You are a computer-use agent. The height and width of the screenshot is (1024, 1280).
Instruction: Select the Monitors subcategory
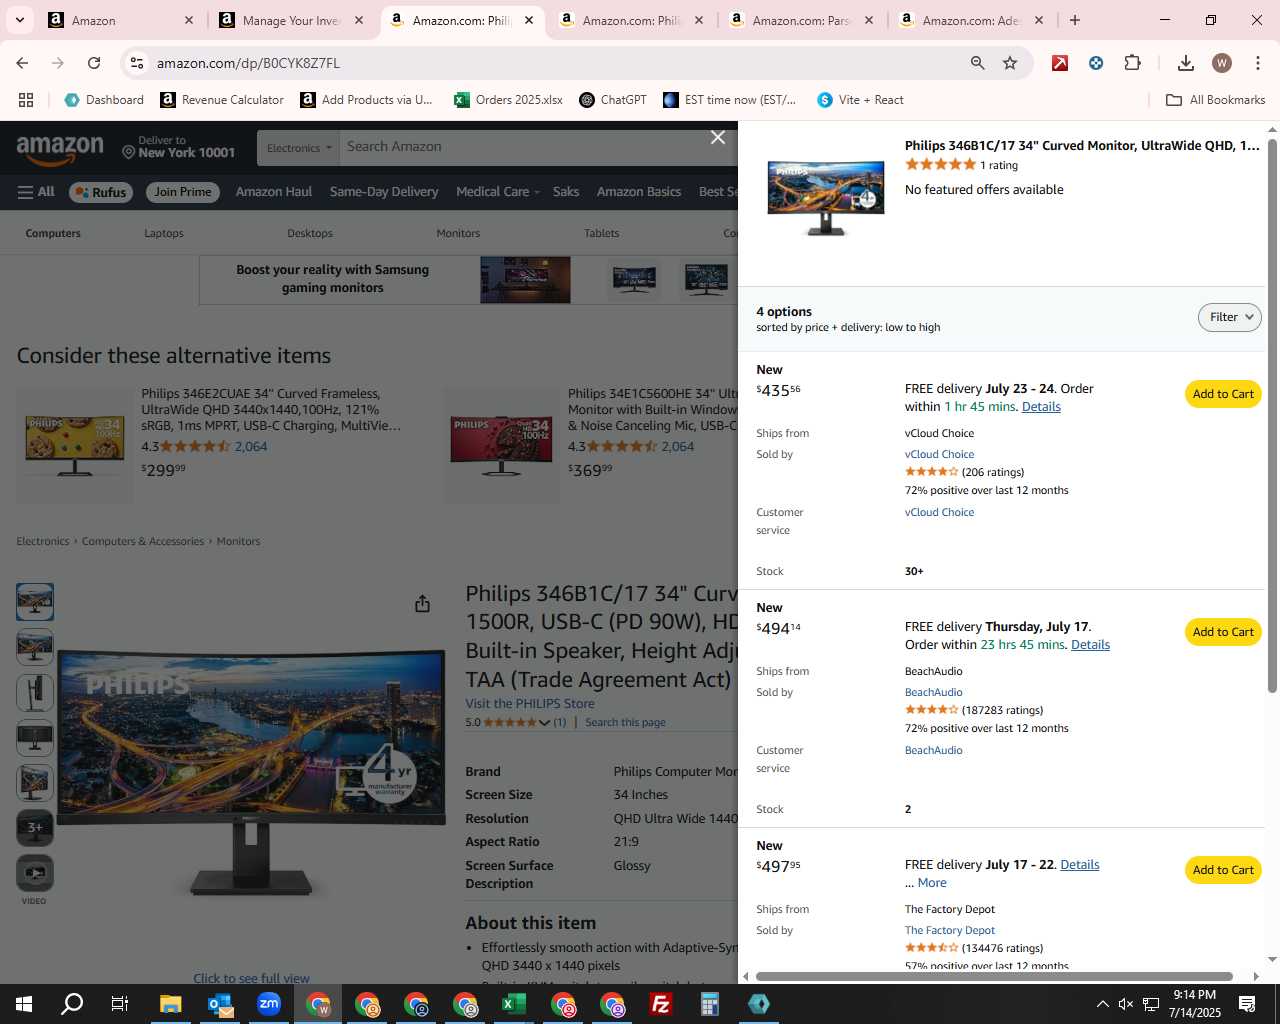pyautogui.click(x=458, y=233)
